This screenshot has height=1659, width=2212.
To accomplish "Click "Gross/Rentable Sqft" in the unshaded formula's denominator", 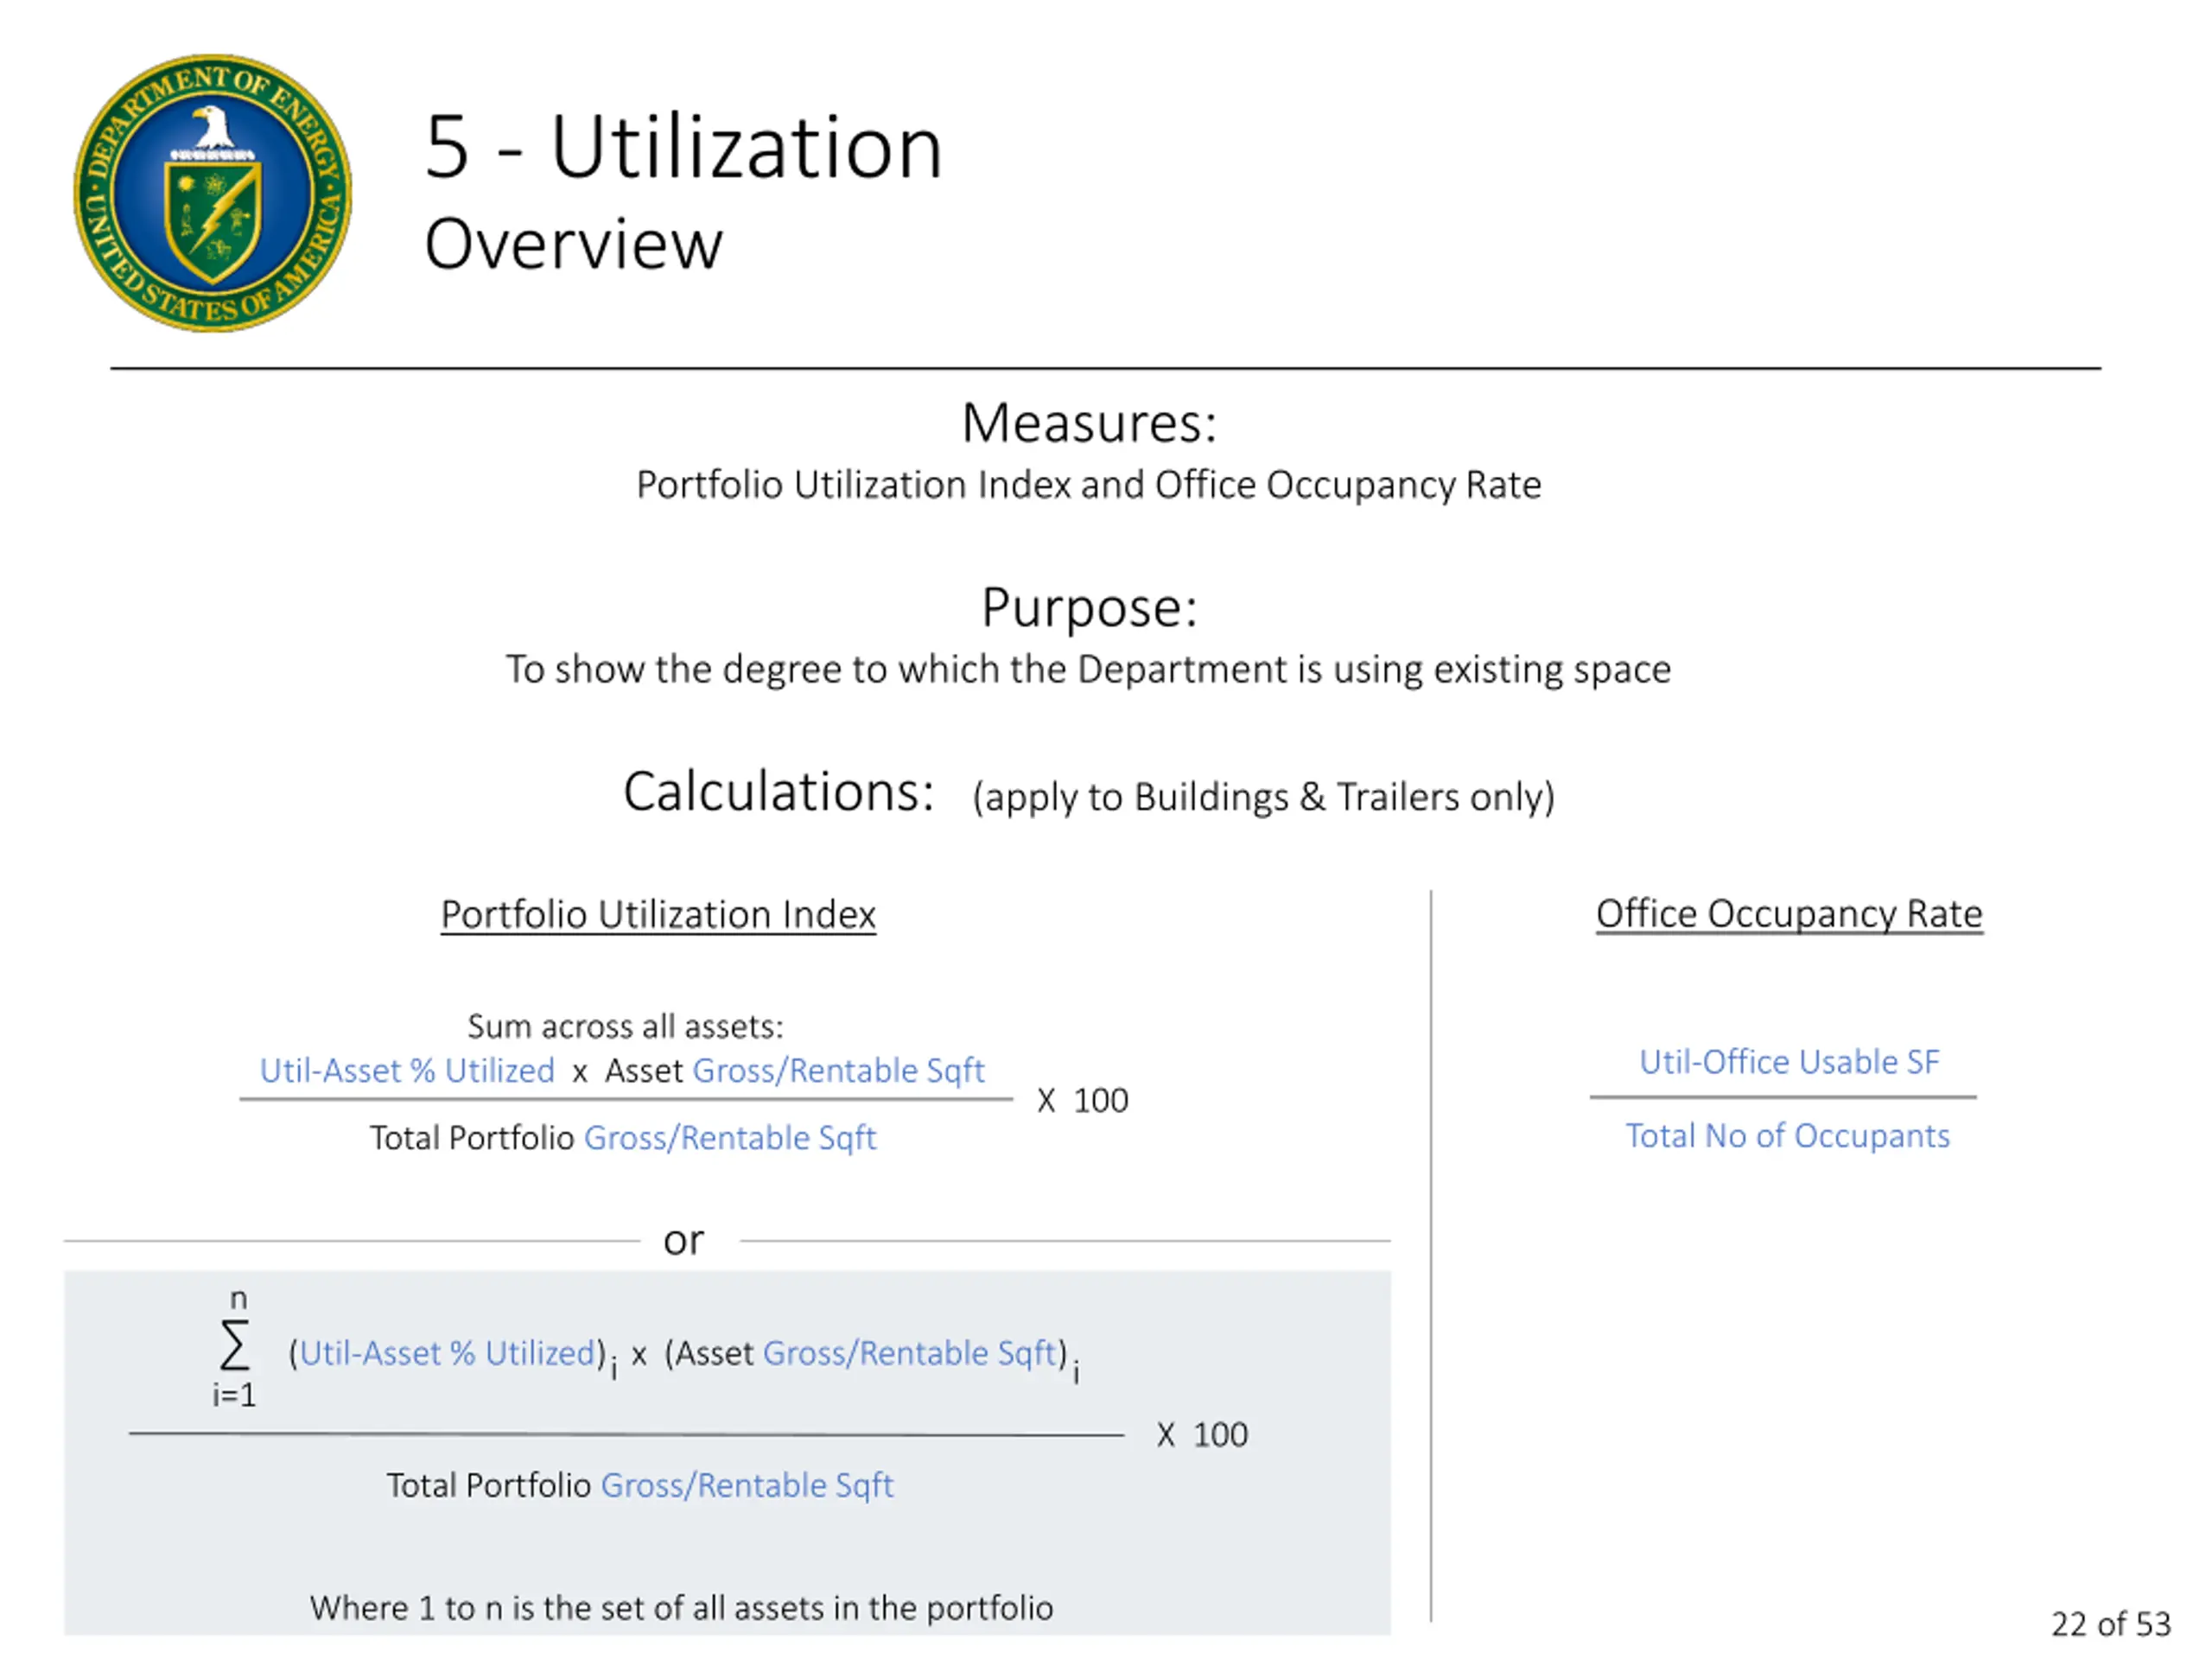I will click(x=729, y=1137).
